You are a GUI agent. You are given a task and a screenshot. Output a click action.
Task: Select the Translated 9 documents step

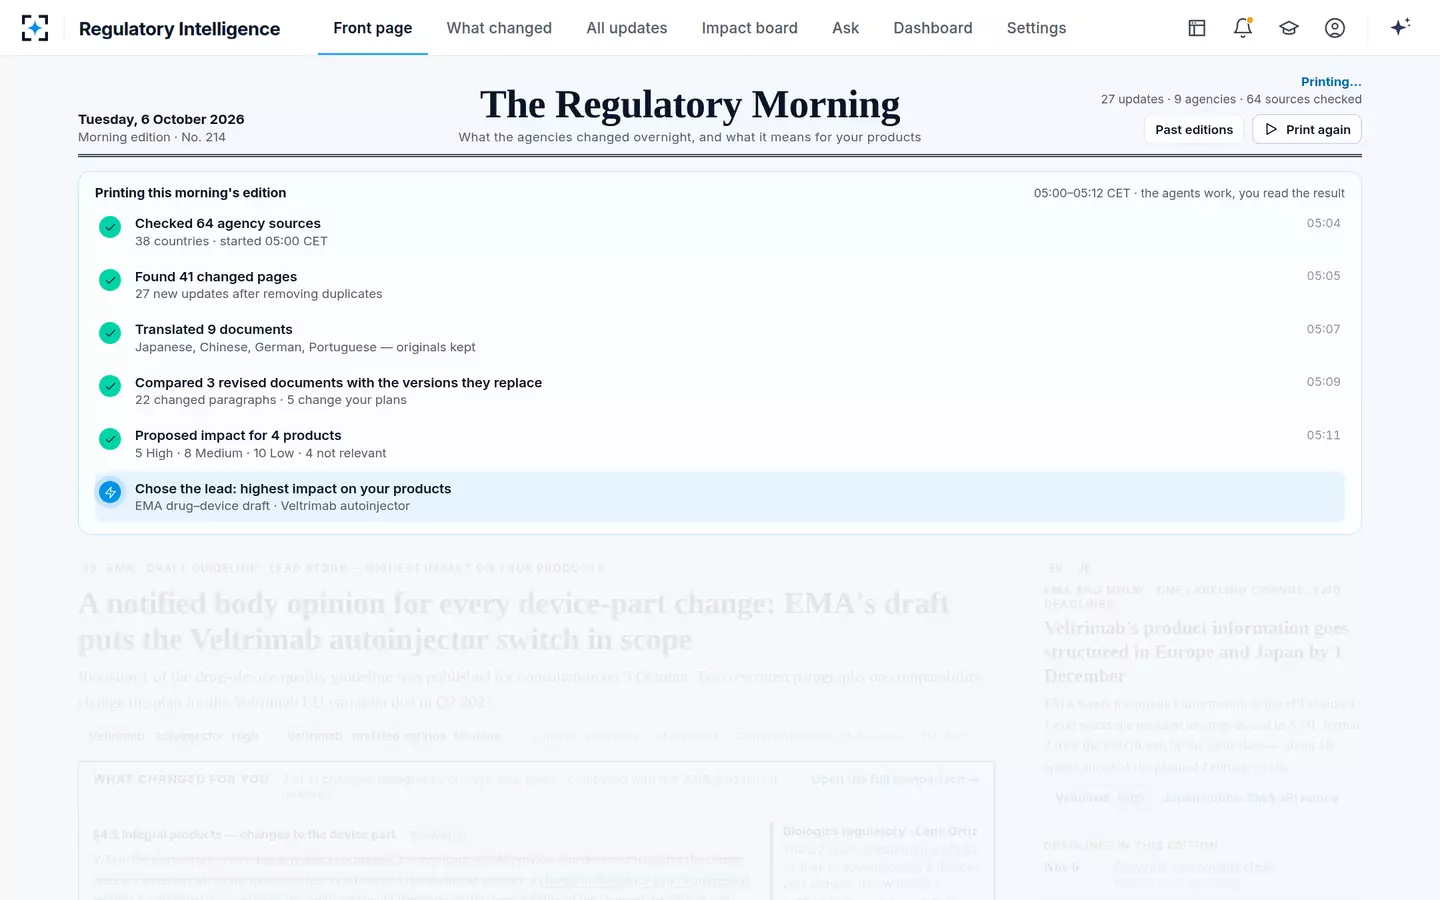click(720, 338)
